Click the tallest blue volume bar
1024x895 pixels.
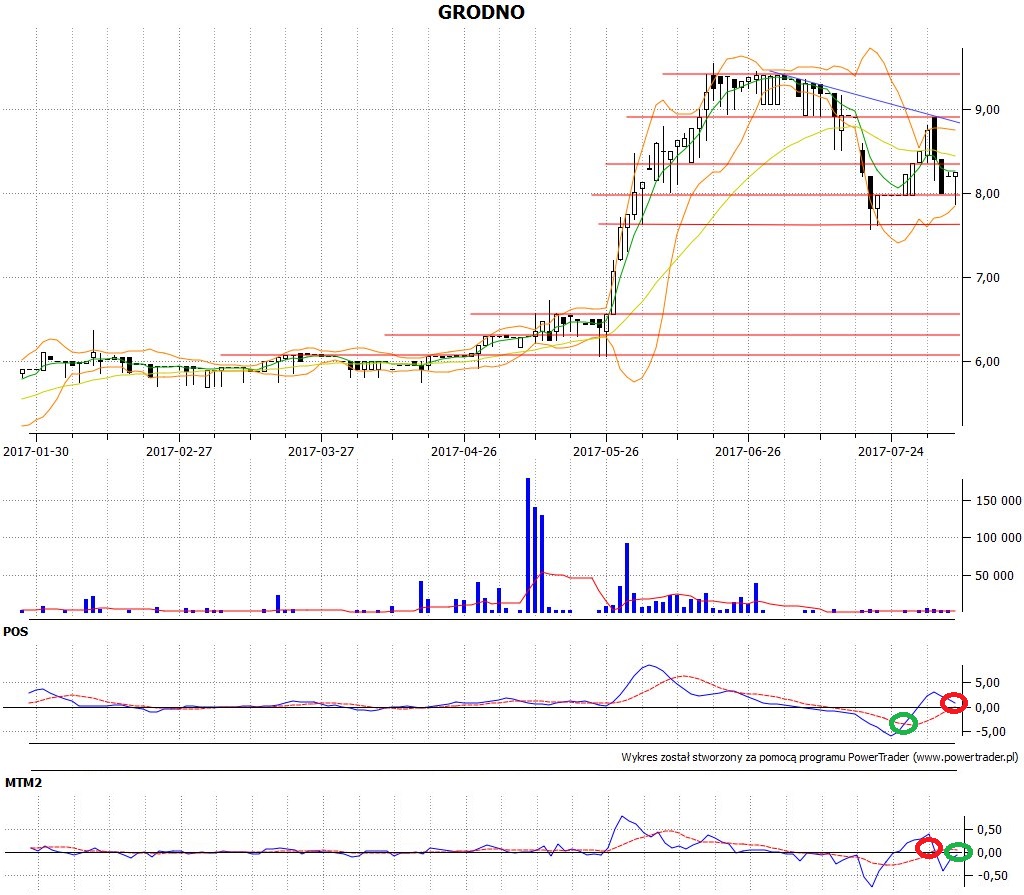click(x=528, y=545)
